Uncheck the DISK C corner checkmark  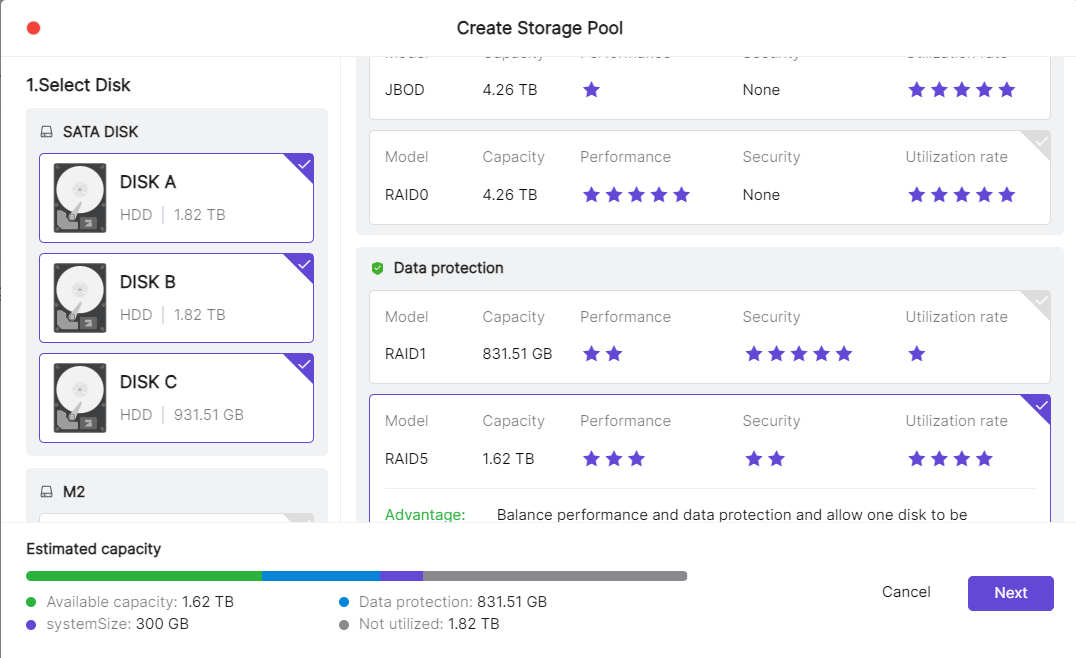click(x=304, y=364)
